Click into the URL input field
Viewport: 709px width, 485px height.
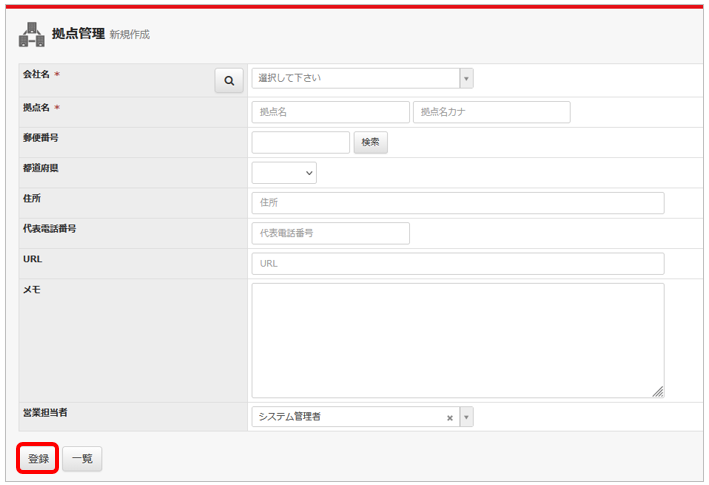pyautogui.click(x=458, y=263)
